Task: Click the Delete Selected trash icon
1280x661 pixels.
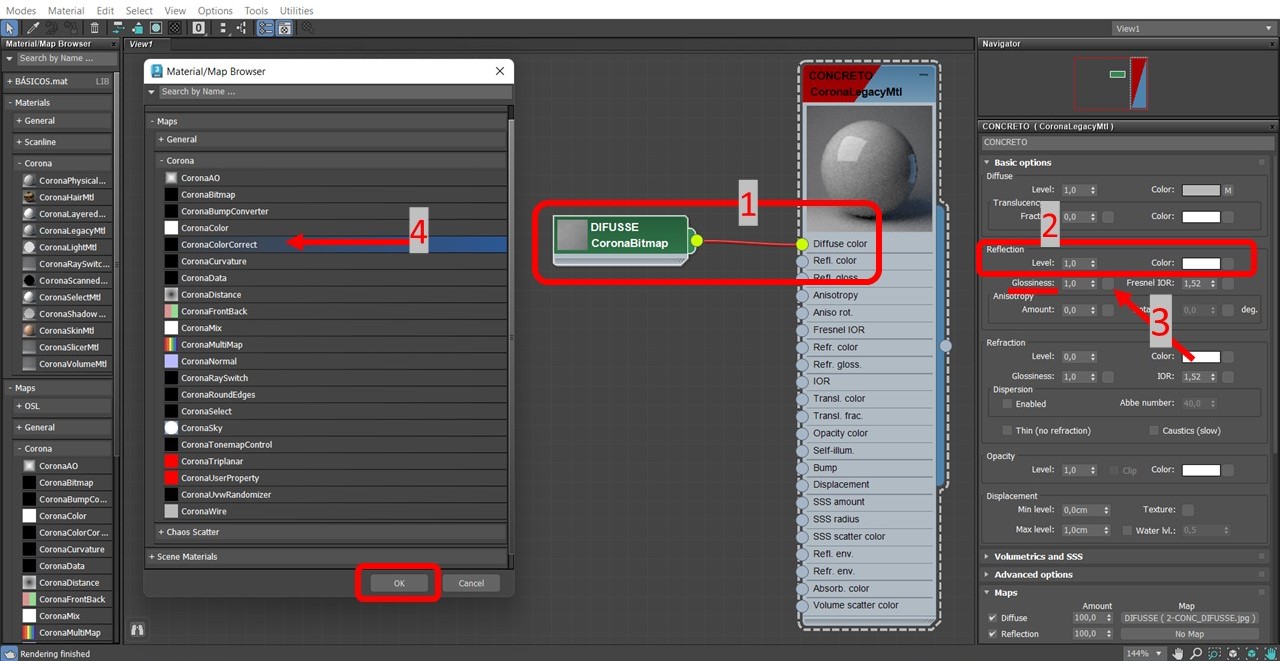Action: (94, 28)
